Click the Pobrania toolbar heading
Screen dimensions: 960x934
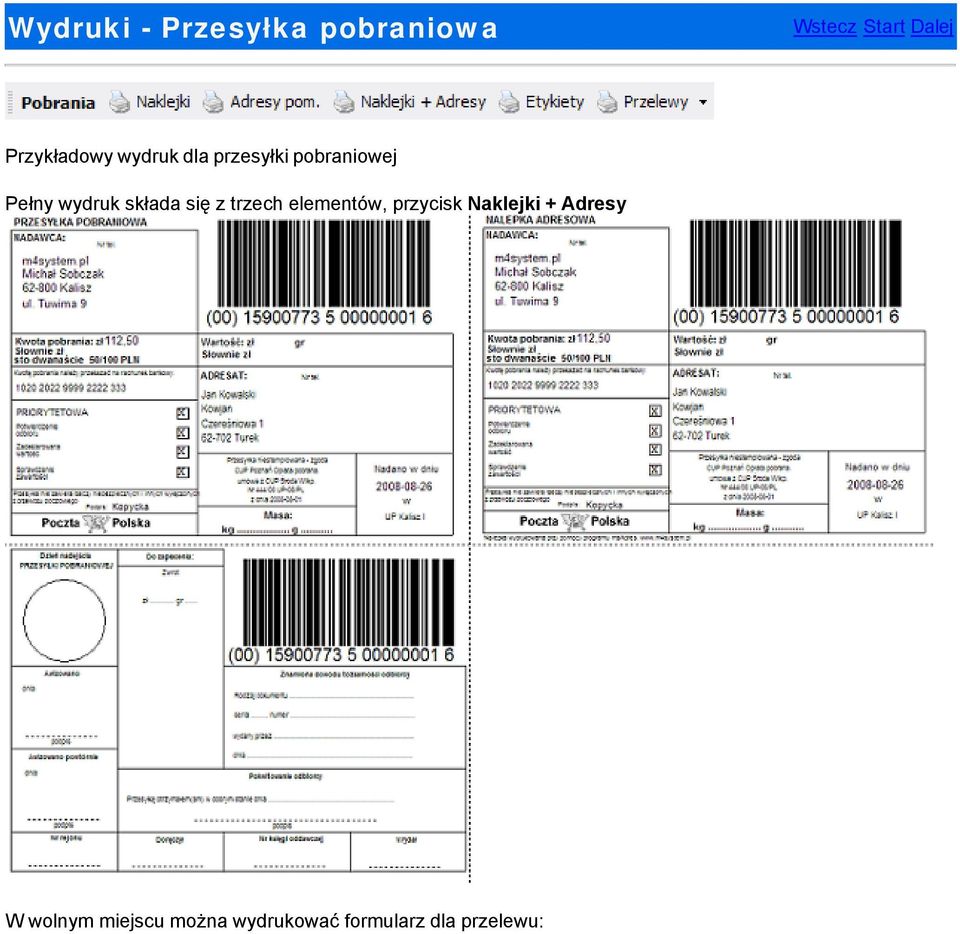[58, 102]
